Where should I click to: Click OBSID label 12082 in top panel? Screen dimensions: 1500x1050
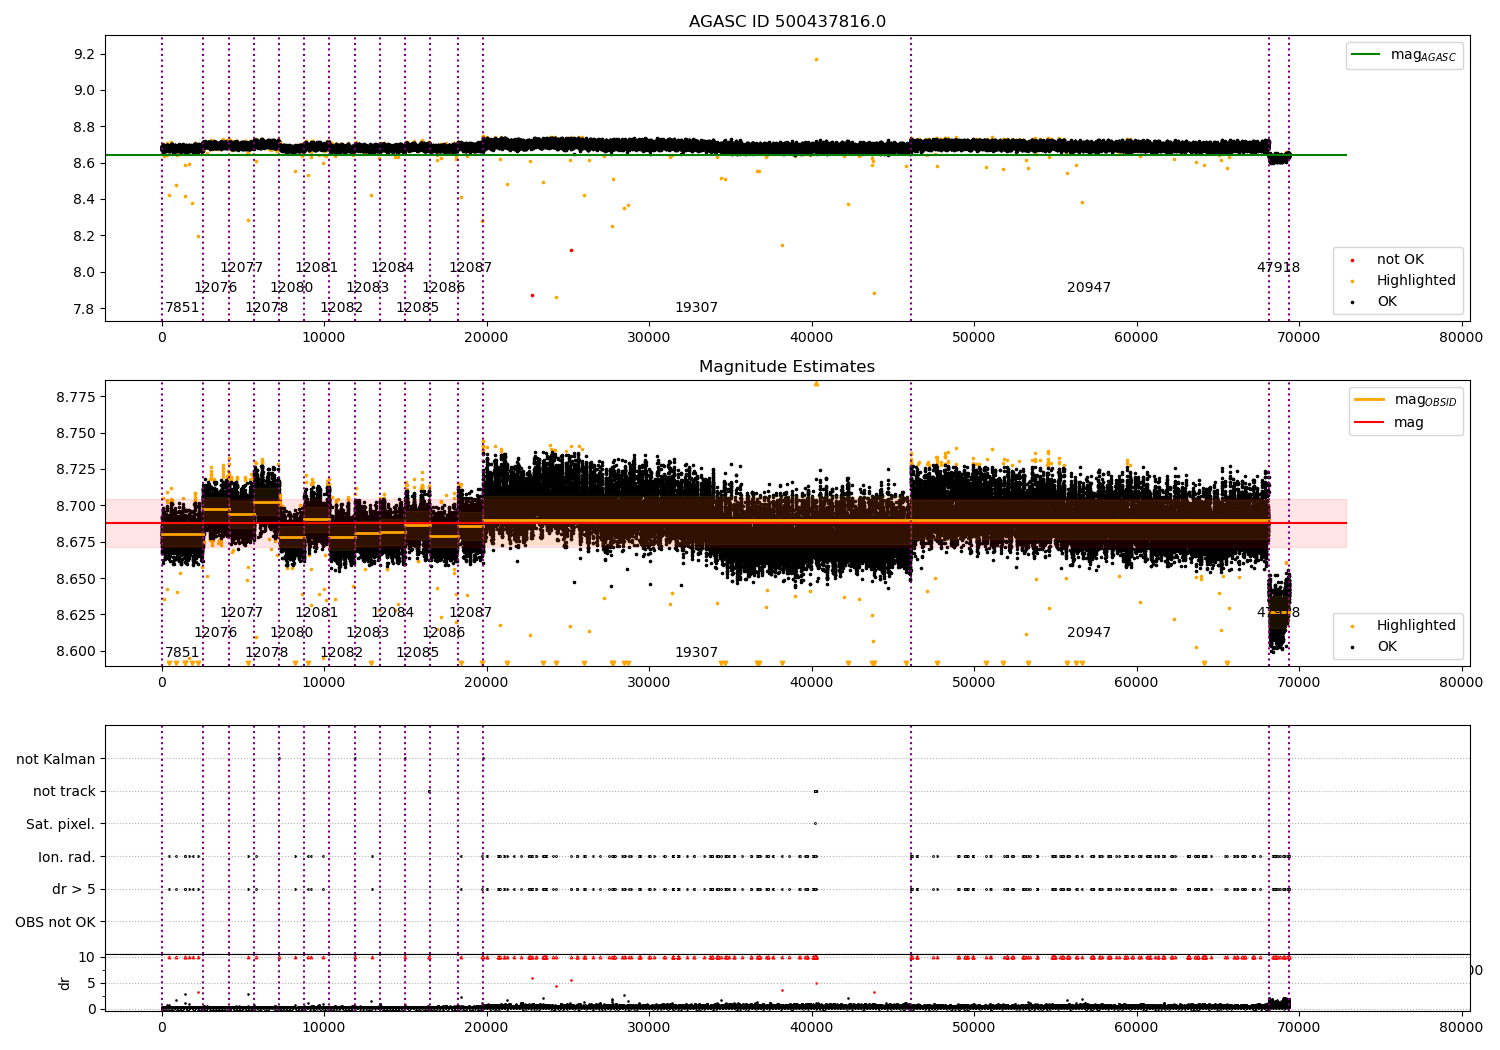341,308
